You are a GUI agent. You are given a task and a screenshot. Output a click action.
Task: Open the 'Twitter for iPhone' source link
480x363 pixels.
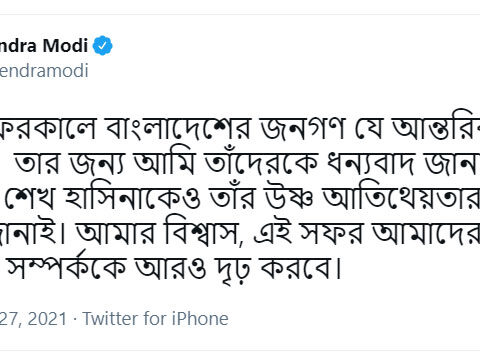pos(155,318)
